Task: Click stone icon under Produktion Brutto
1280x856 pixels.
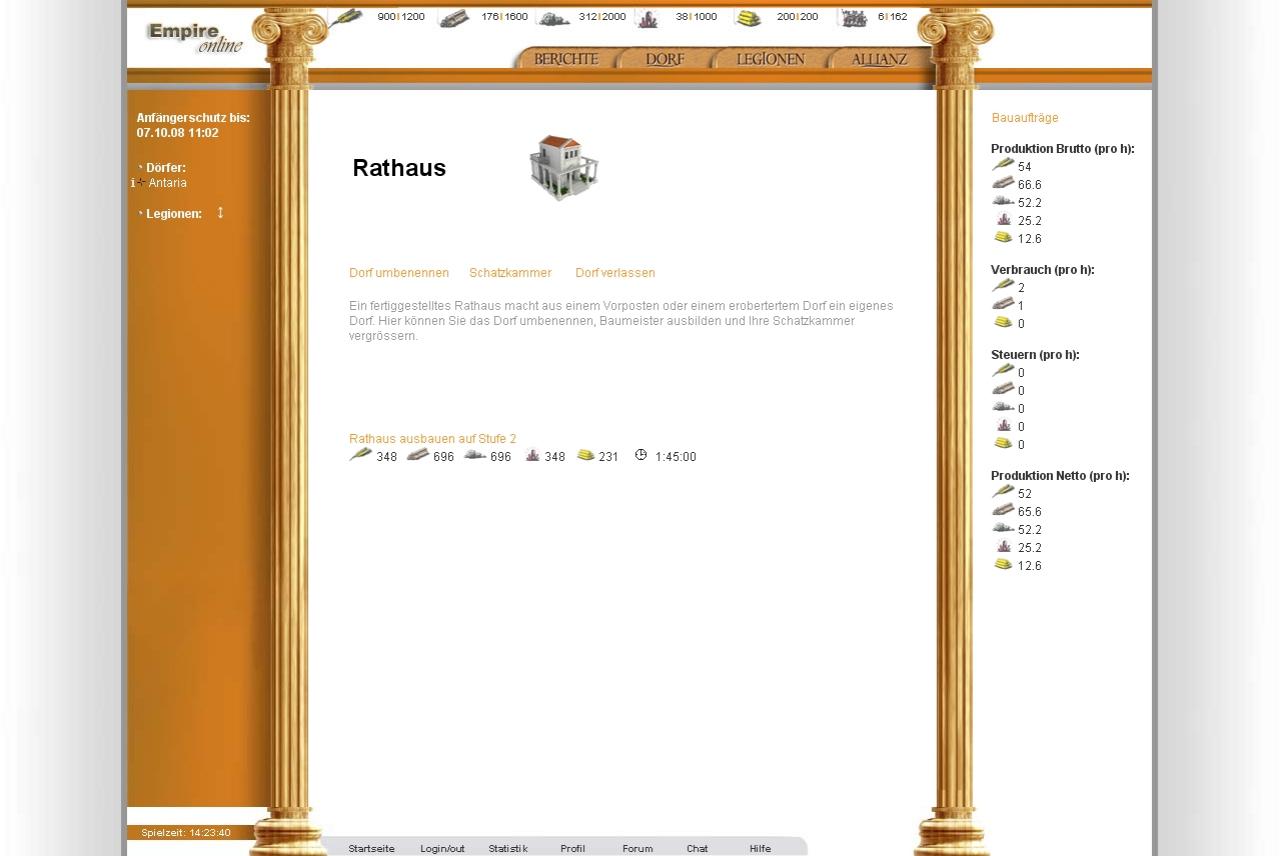Action: 1003,201
